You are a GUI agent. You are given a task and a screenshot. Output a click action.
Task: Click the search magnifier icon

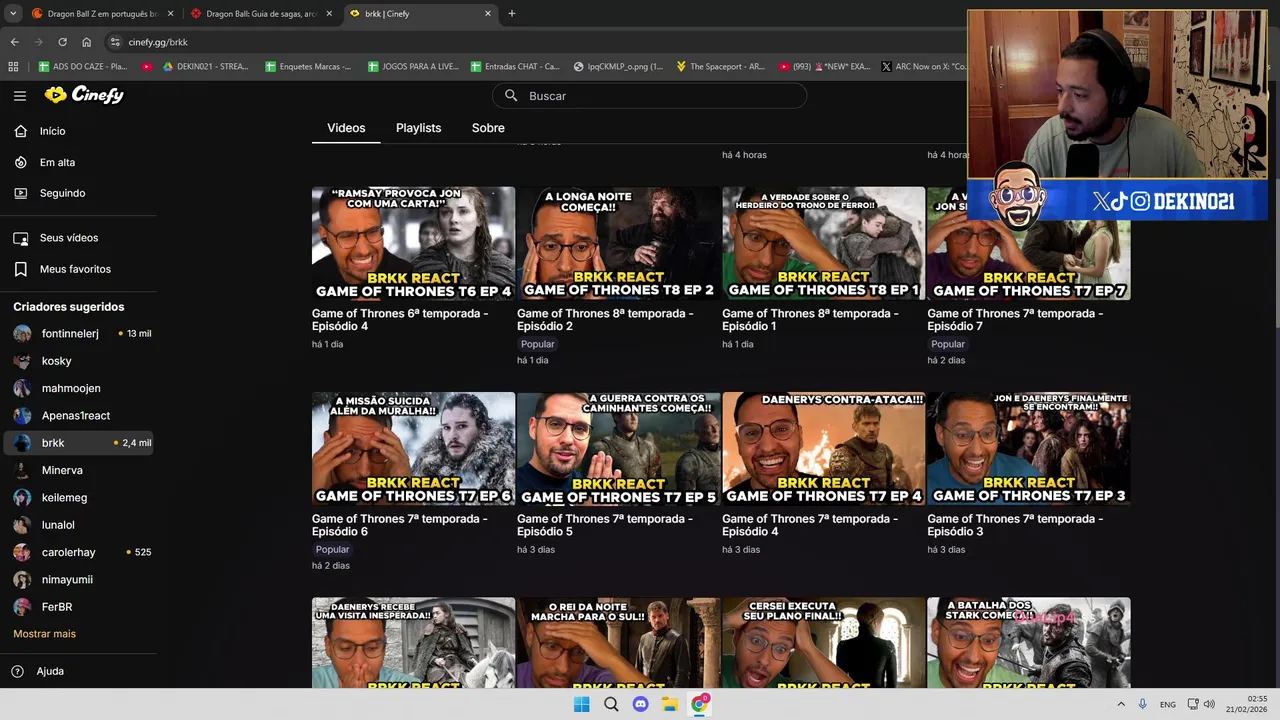click(x=511, y=96)
